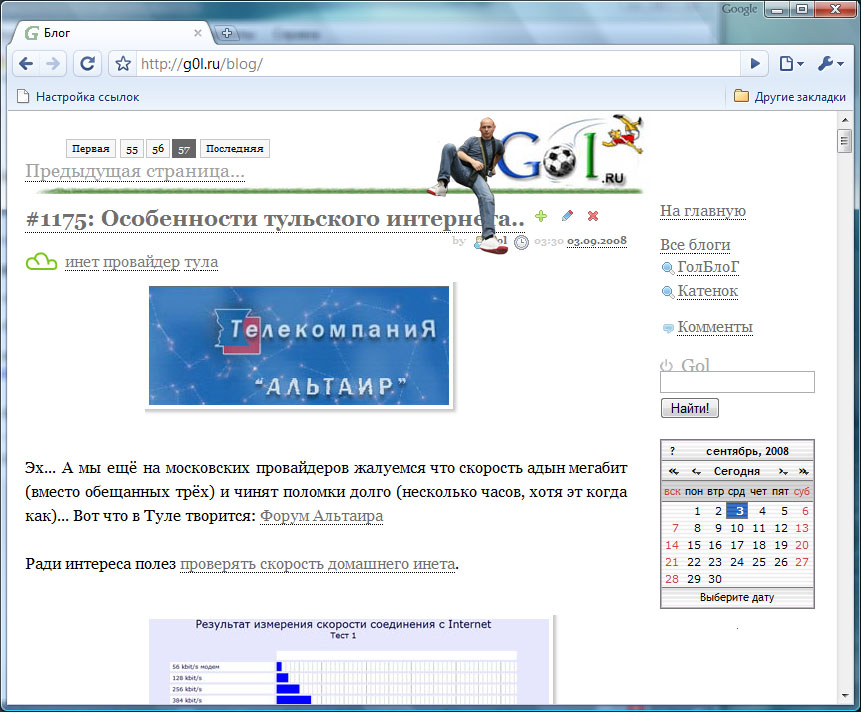Click the magnifier icon beside Катенок
Image resolution: width=861 pixels, height=712 pixels.
668,292
